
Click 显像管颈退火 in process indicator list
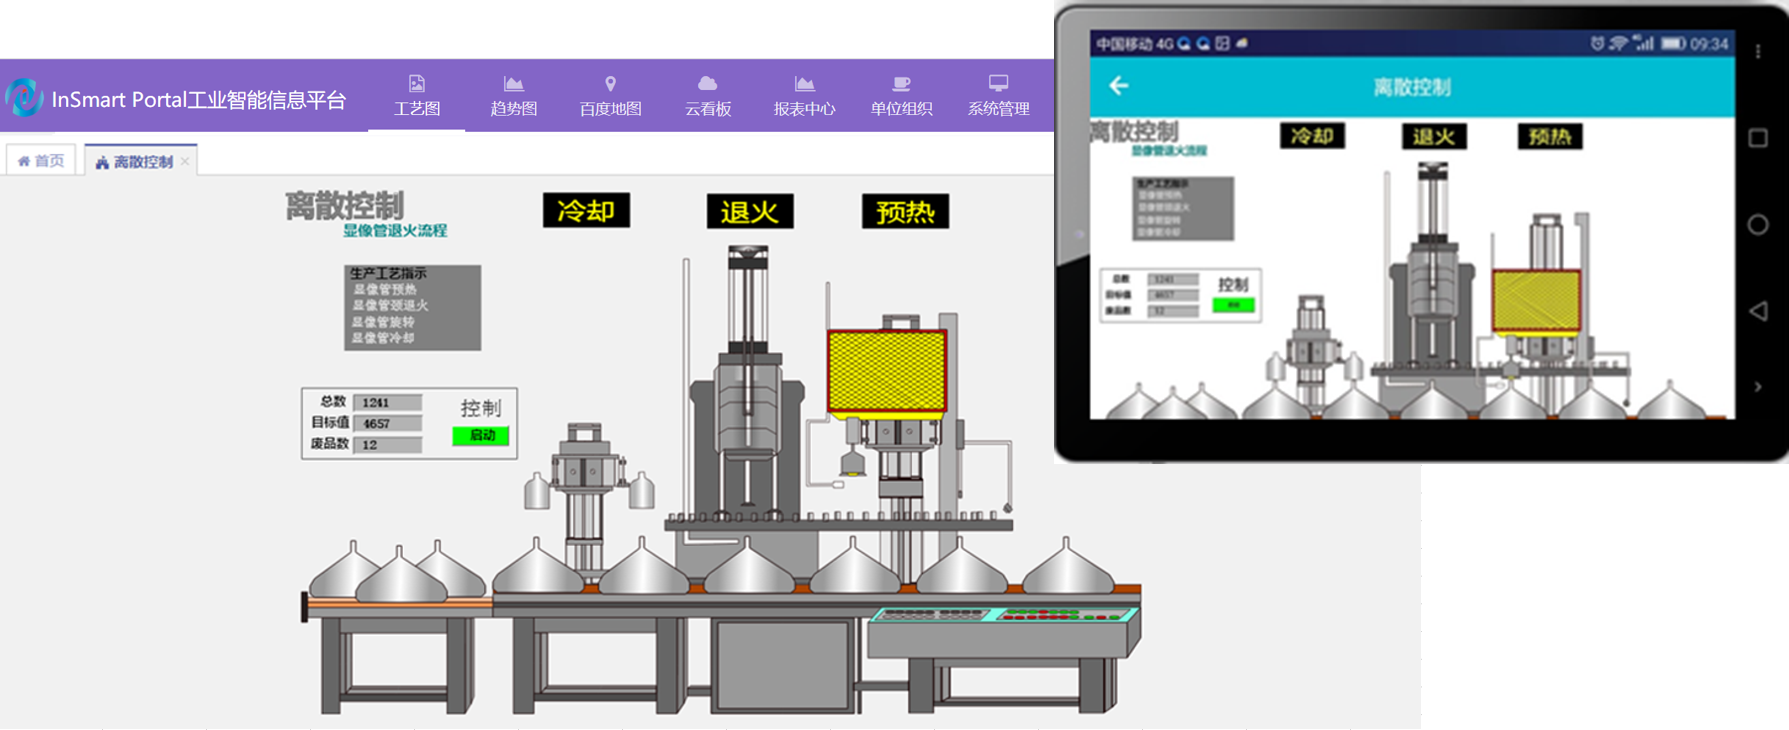[390, 305]
